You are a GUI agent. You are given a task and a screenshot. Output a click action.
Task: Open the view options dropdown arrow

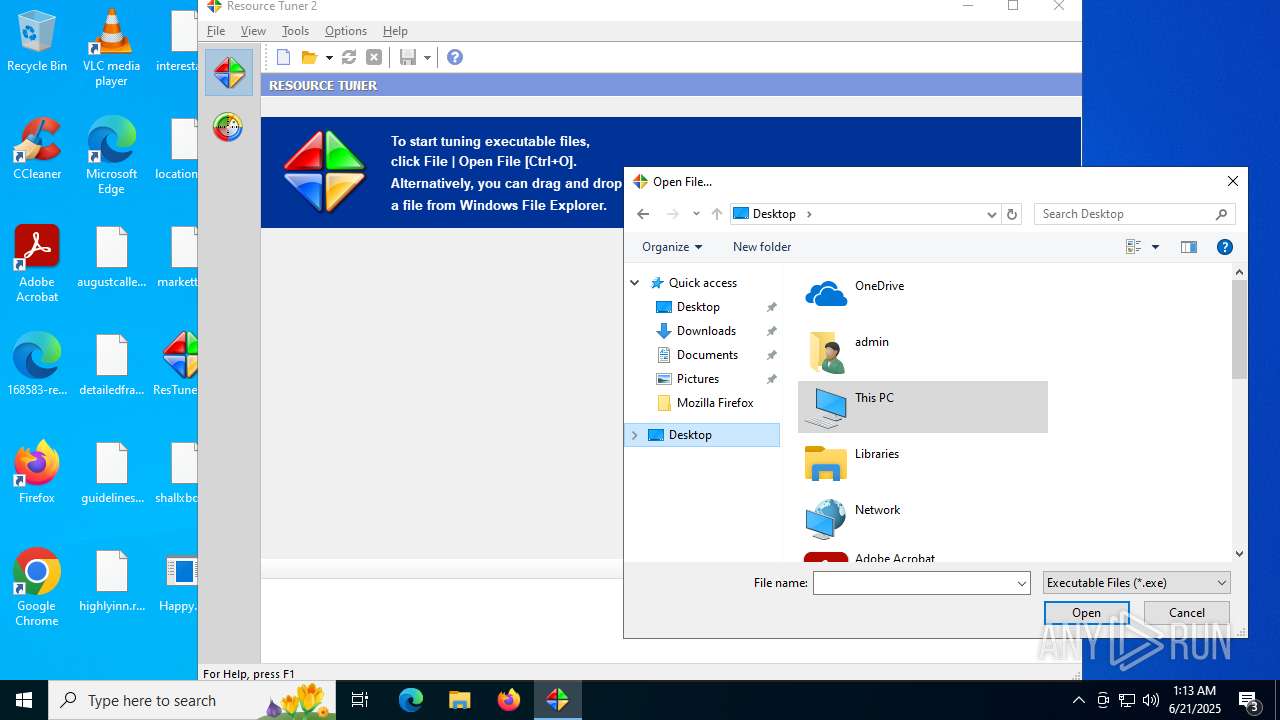click(x=1155, y=247)
